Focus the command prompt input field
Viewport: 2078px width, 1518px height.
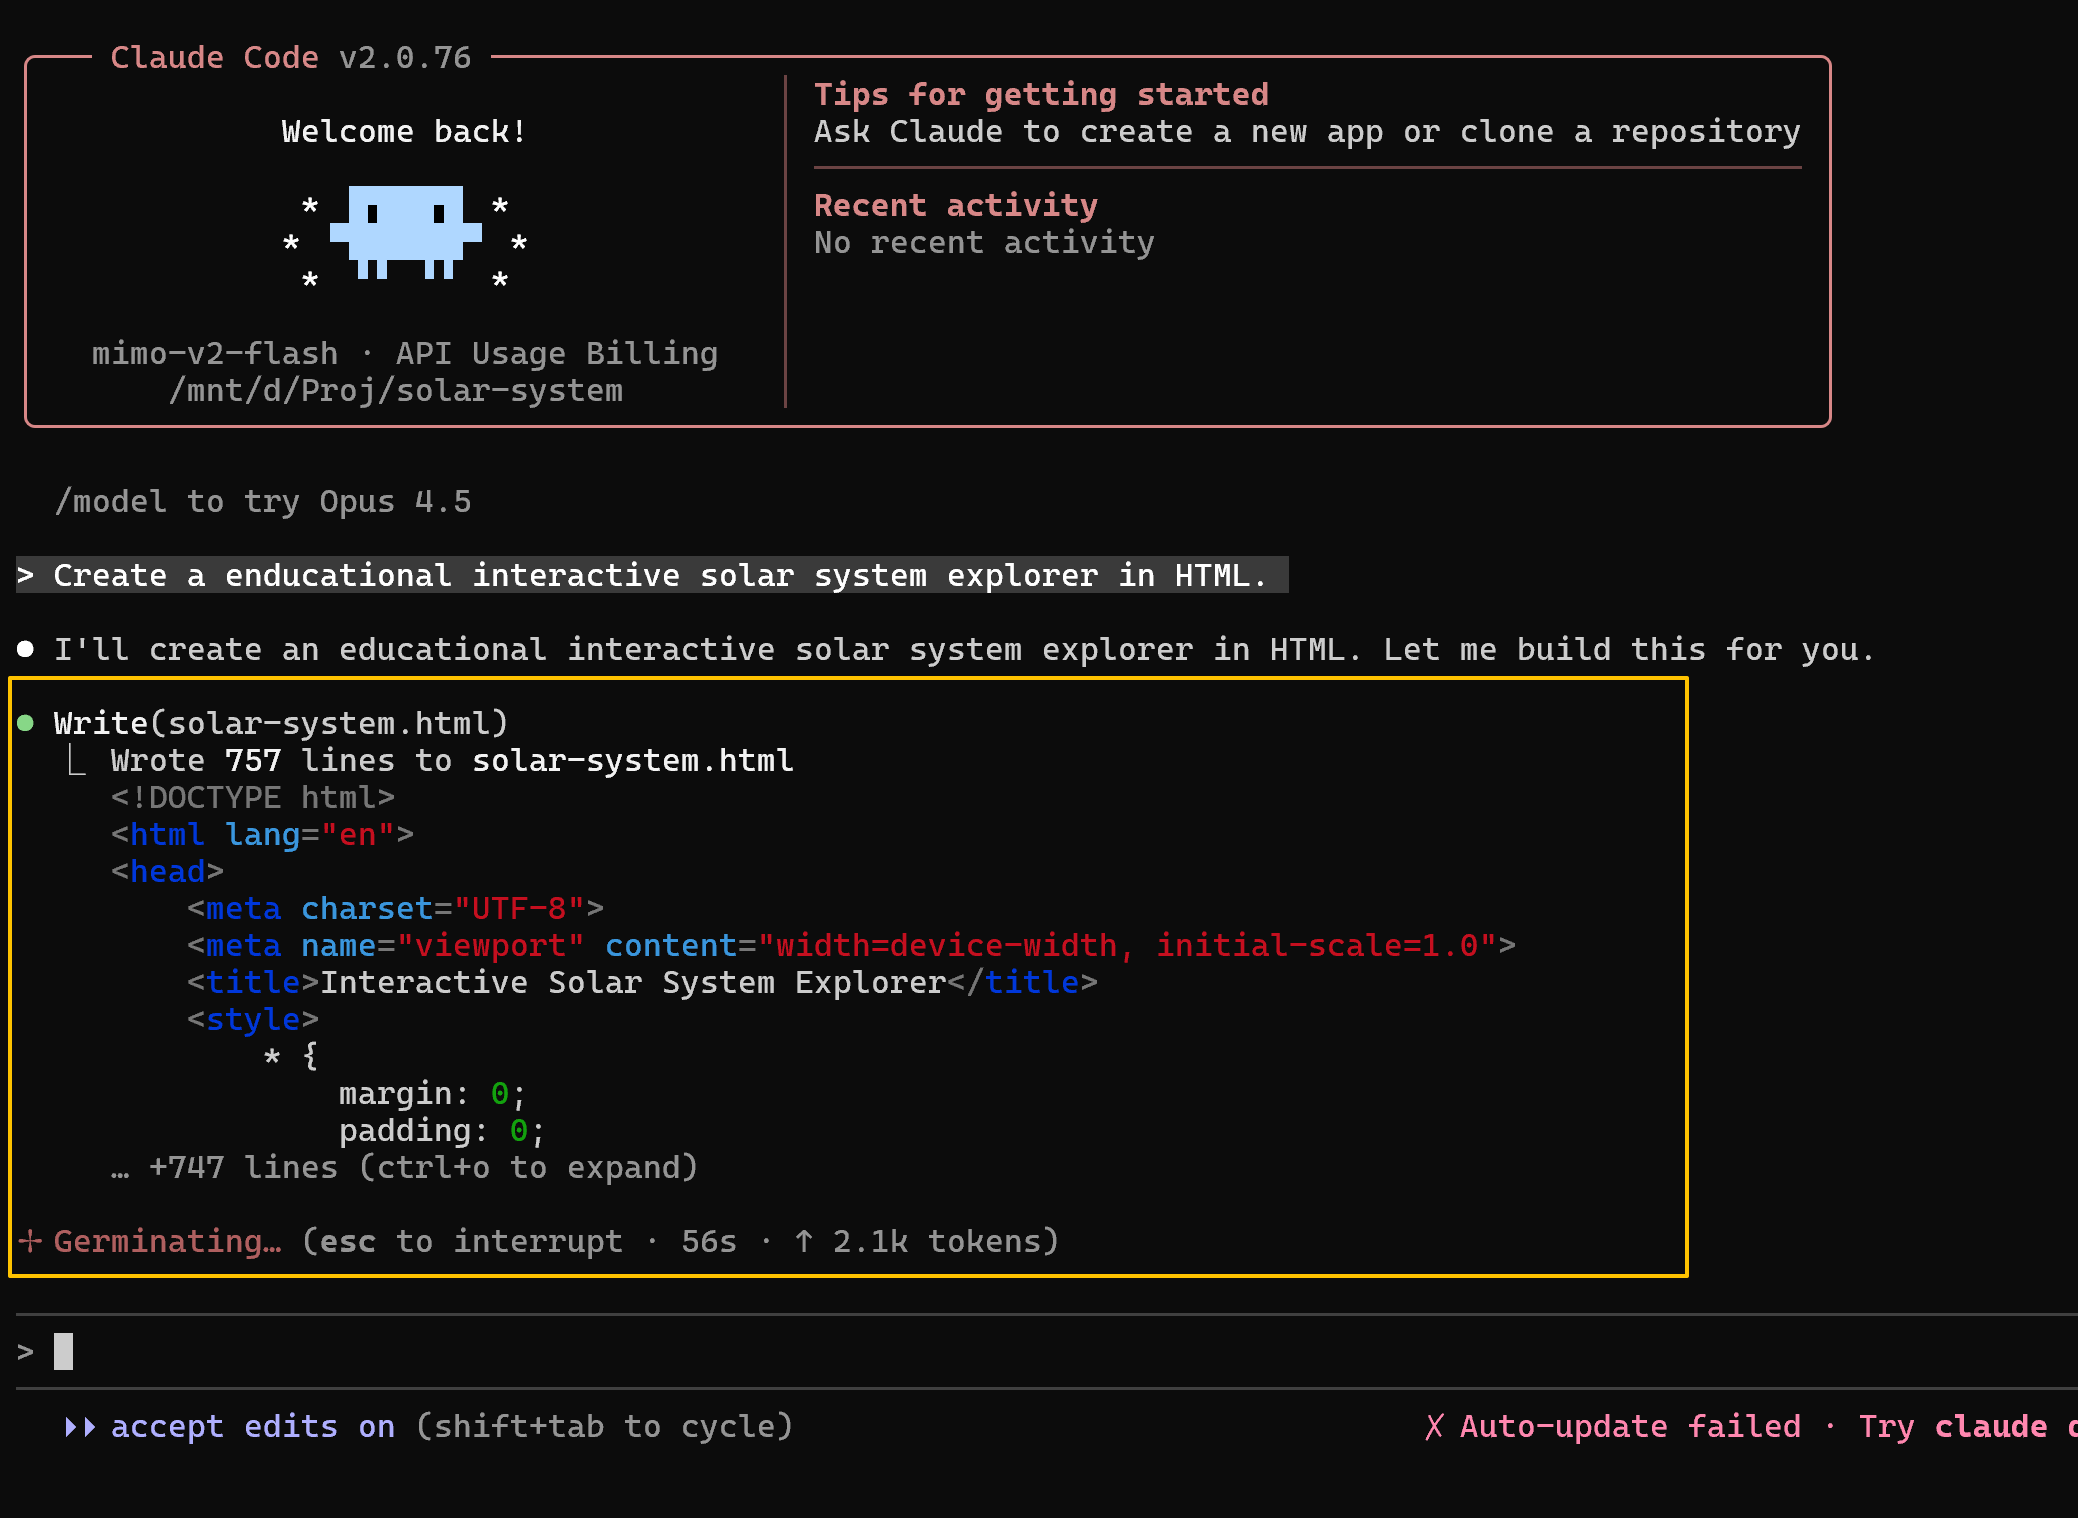tap(600, 1352)
